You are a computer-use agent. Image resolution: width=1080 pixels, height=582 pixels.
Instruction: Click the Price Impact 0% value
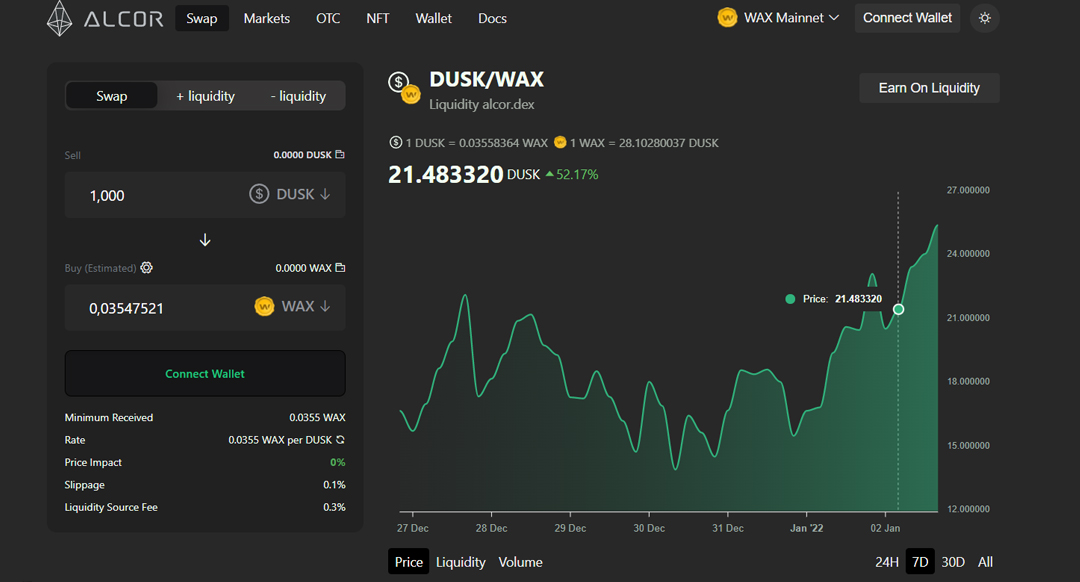point(338,462)
